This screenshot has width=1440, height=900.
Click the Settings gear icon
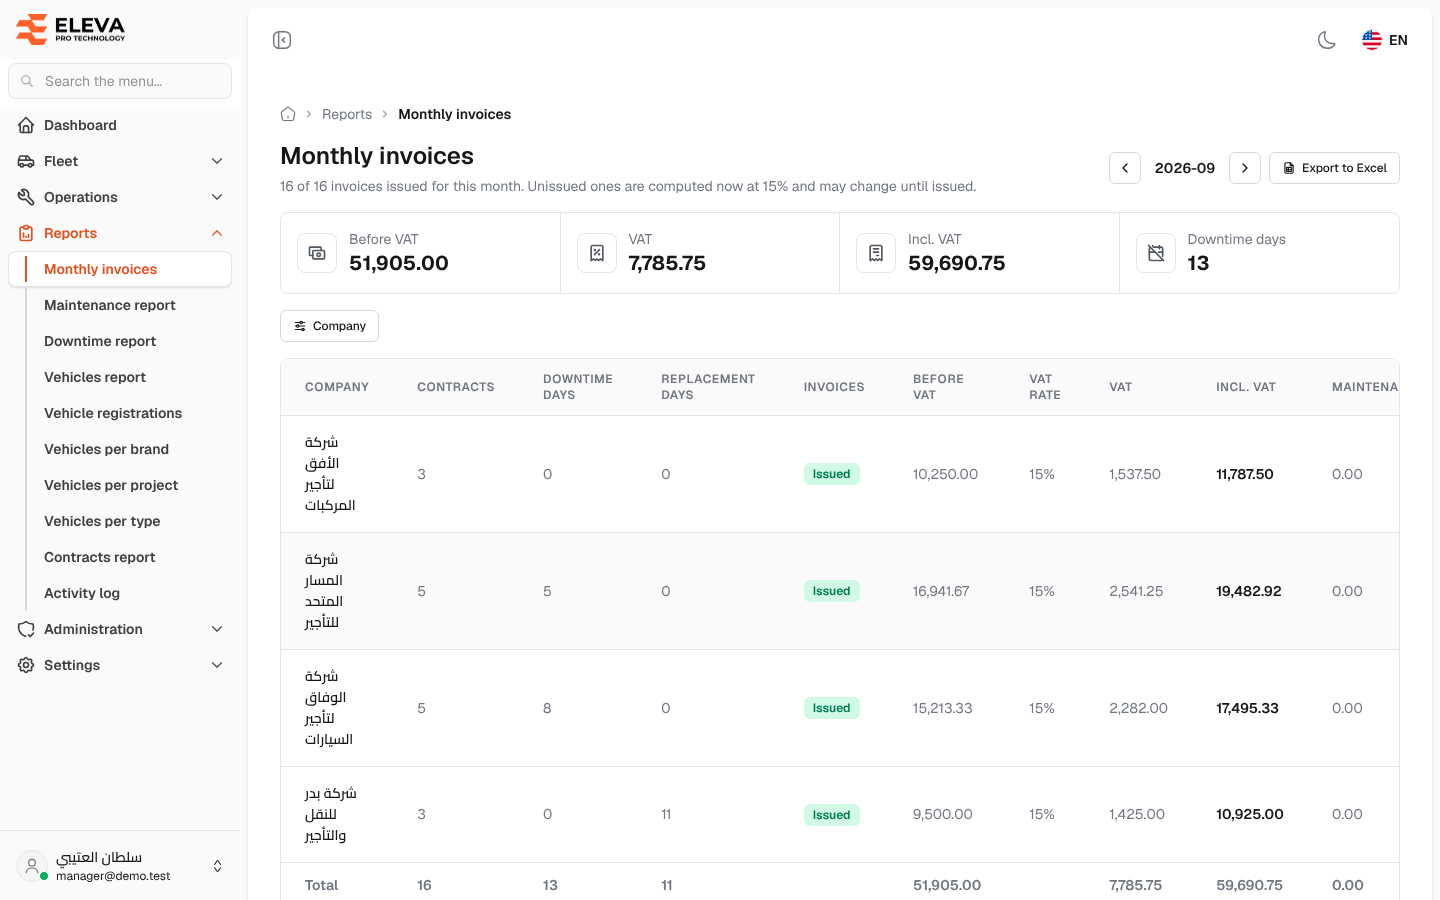tap(26, 665)
